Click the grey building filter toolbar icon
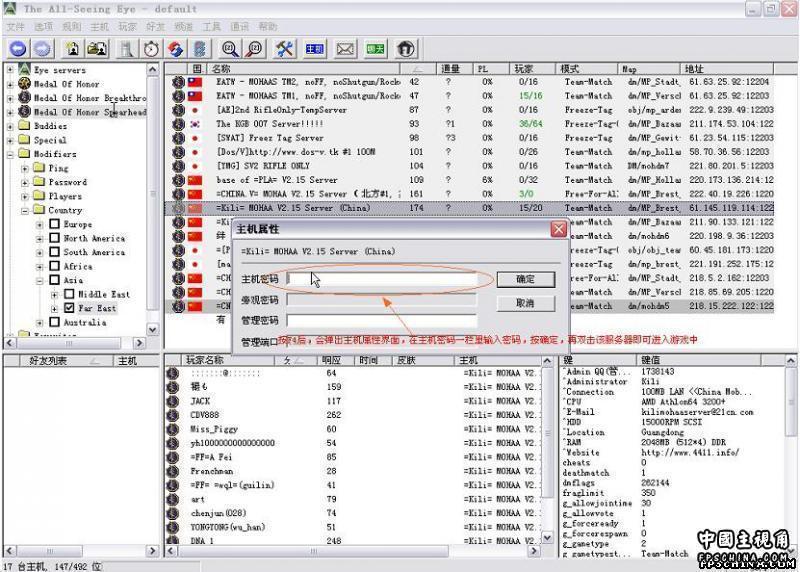This screenshot has height=572, width=800. click(x=127, y=49)
